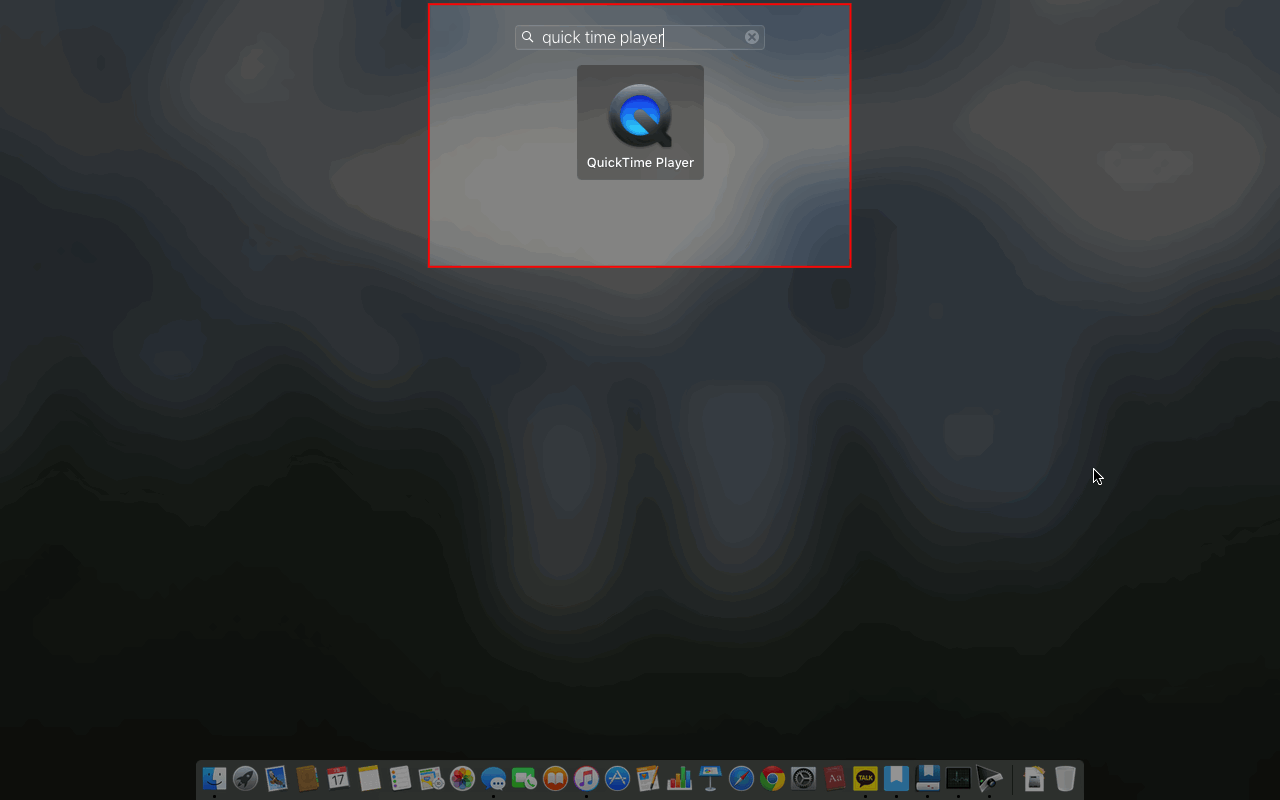Viewport: 1280px width, 800px height.
Task: Open the FaceTime app in Dock
Action: tap(524, 778)
